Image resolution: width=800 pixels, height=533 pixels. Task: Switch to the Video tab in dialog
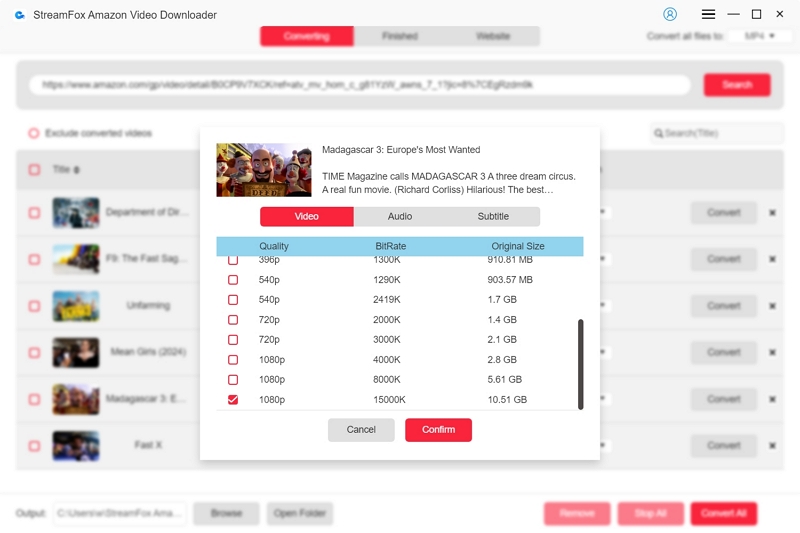307,216
